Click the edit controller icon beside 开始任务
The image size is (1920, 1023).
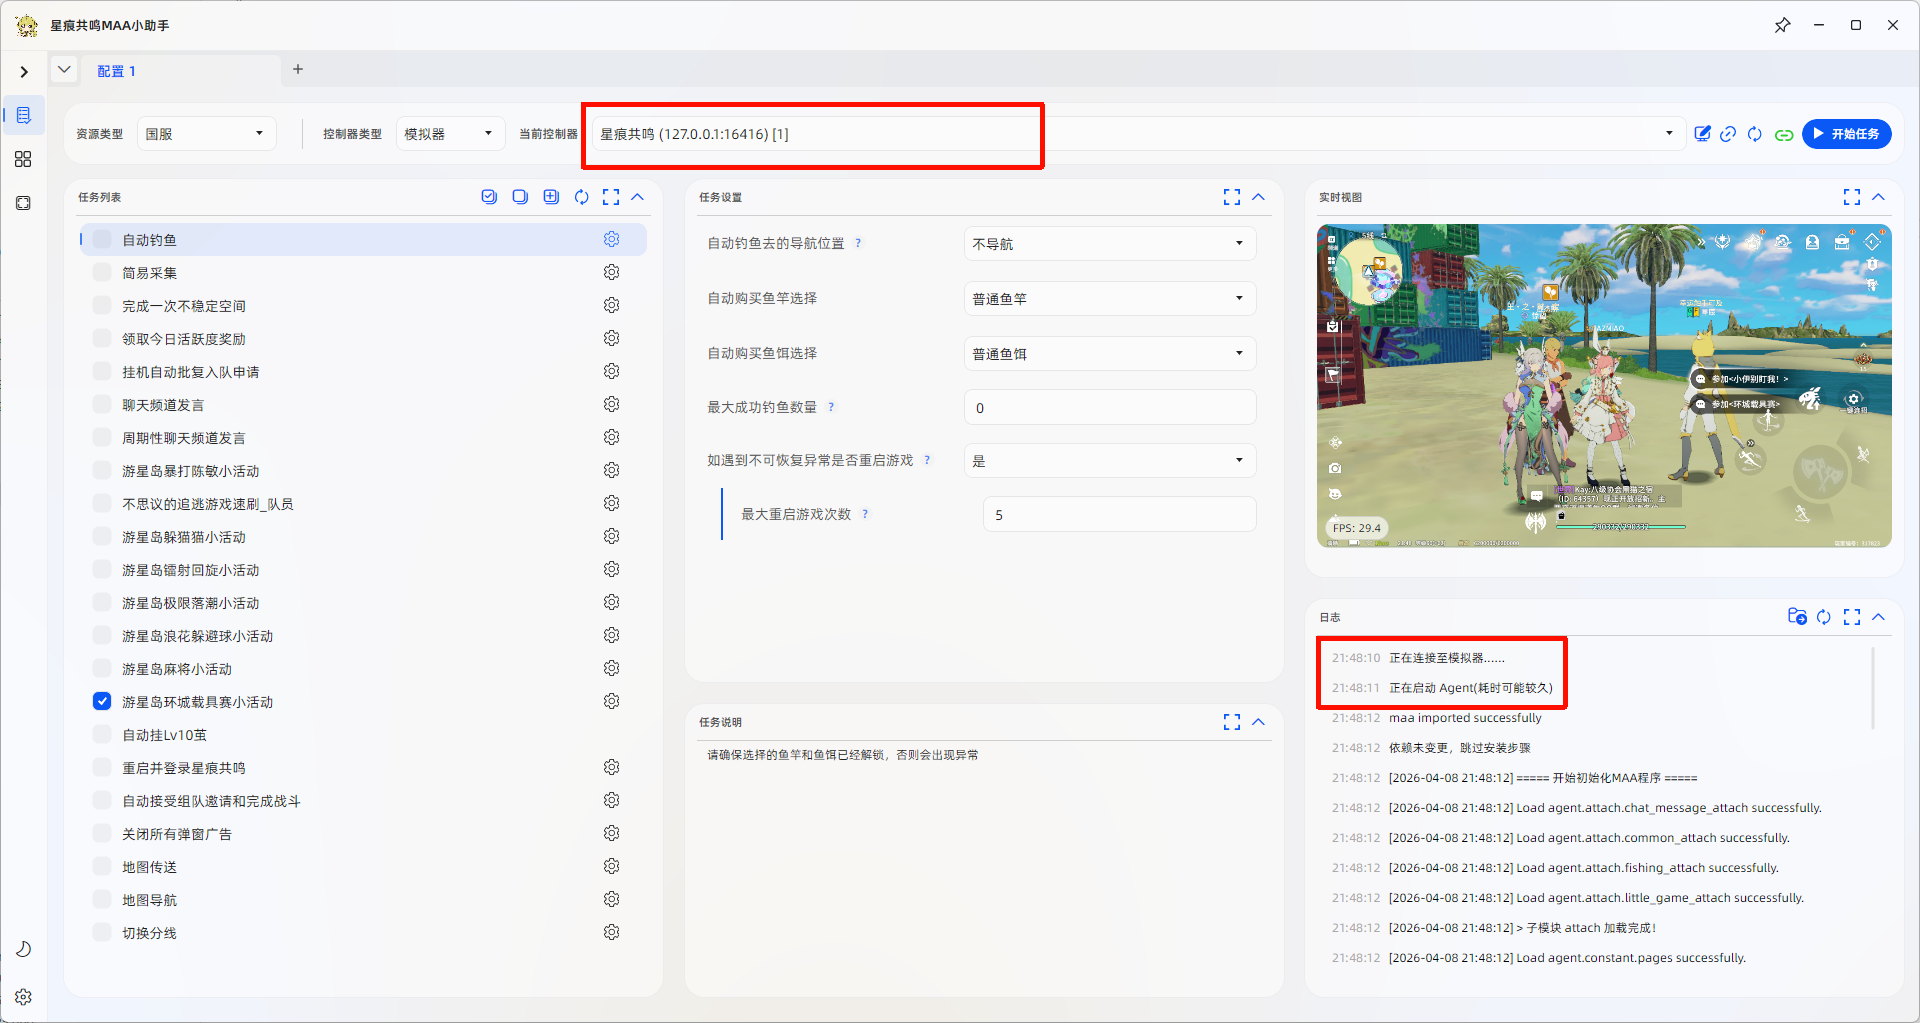tap(1702, 134)
